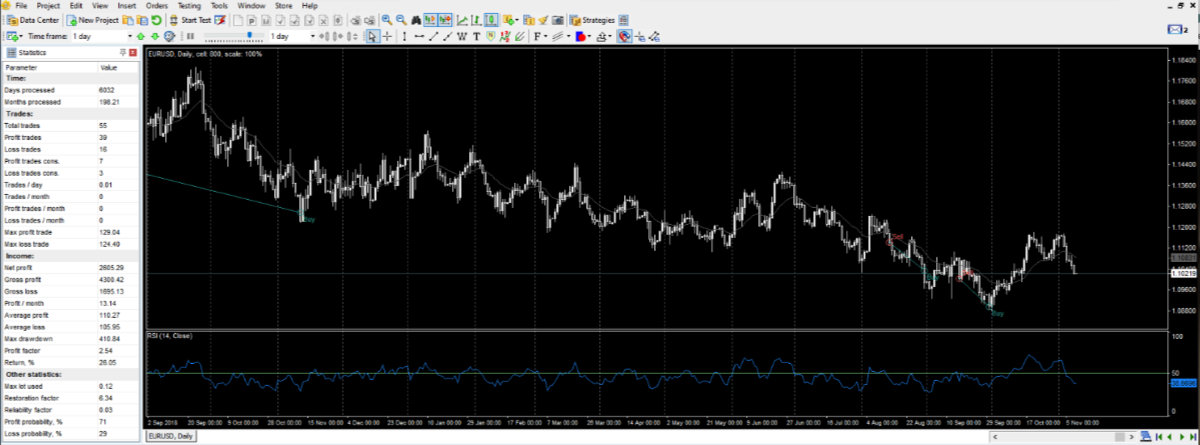Pin the Statistics panel
This screenshot has width=1200, height=445.
122,53
